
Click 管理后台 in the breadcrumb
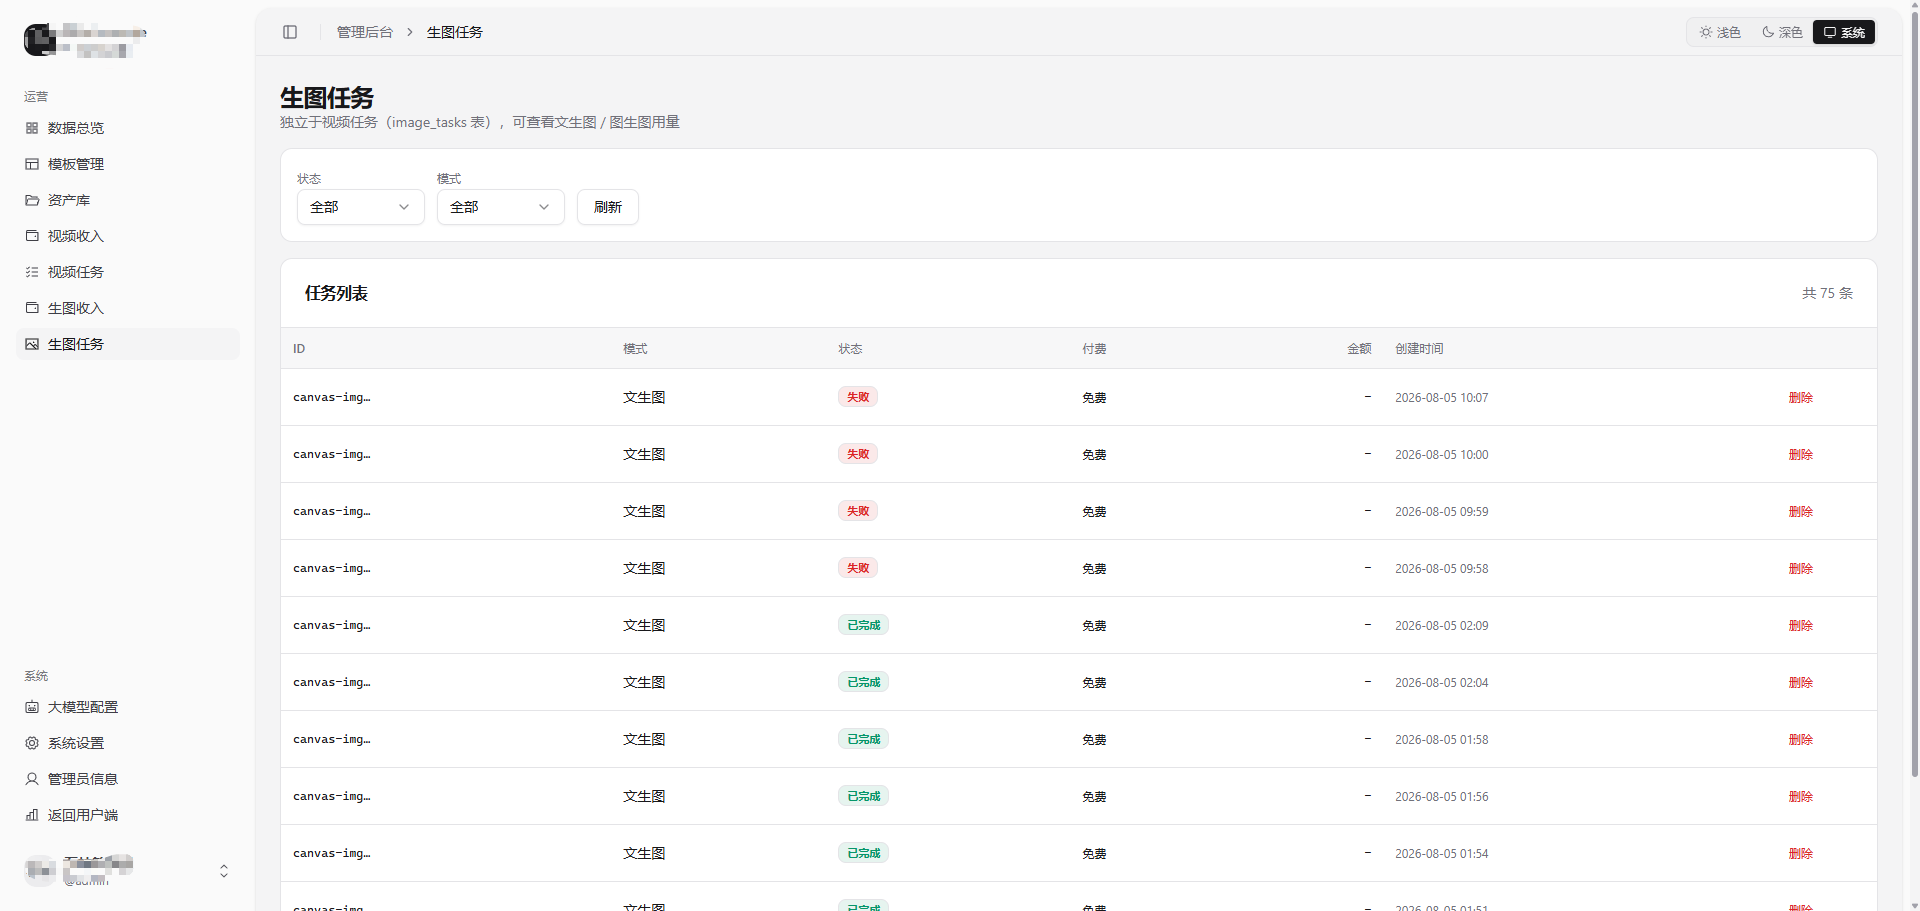coord(365,32)
